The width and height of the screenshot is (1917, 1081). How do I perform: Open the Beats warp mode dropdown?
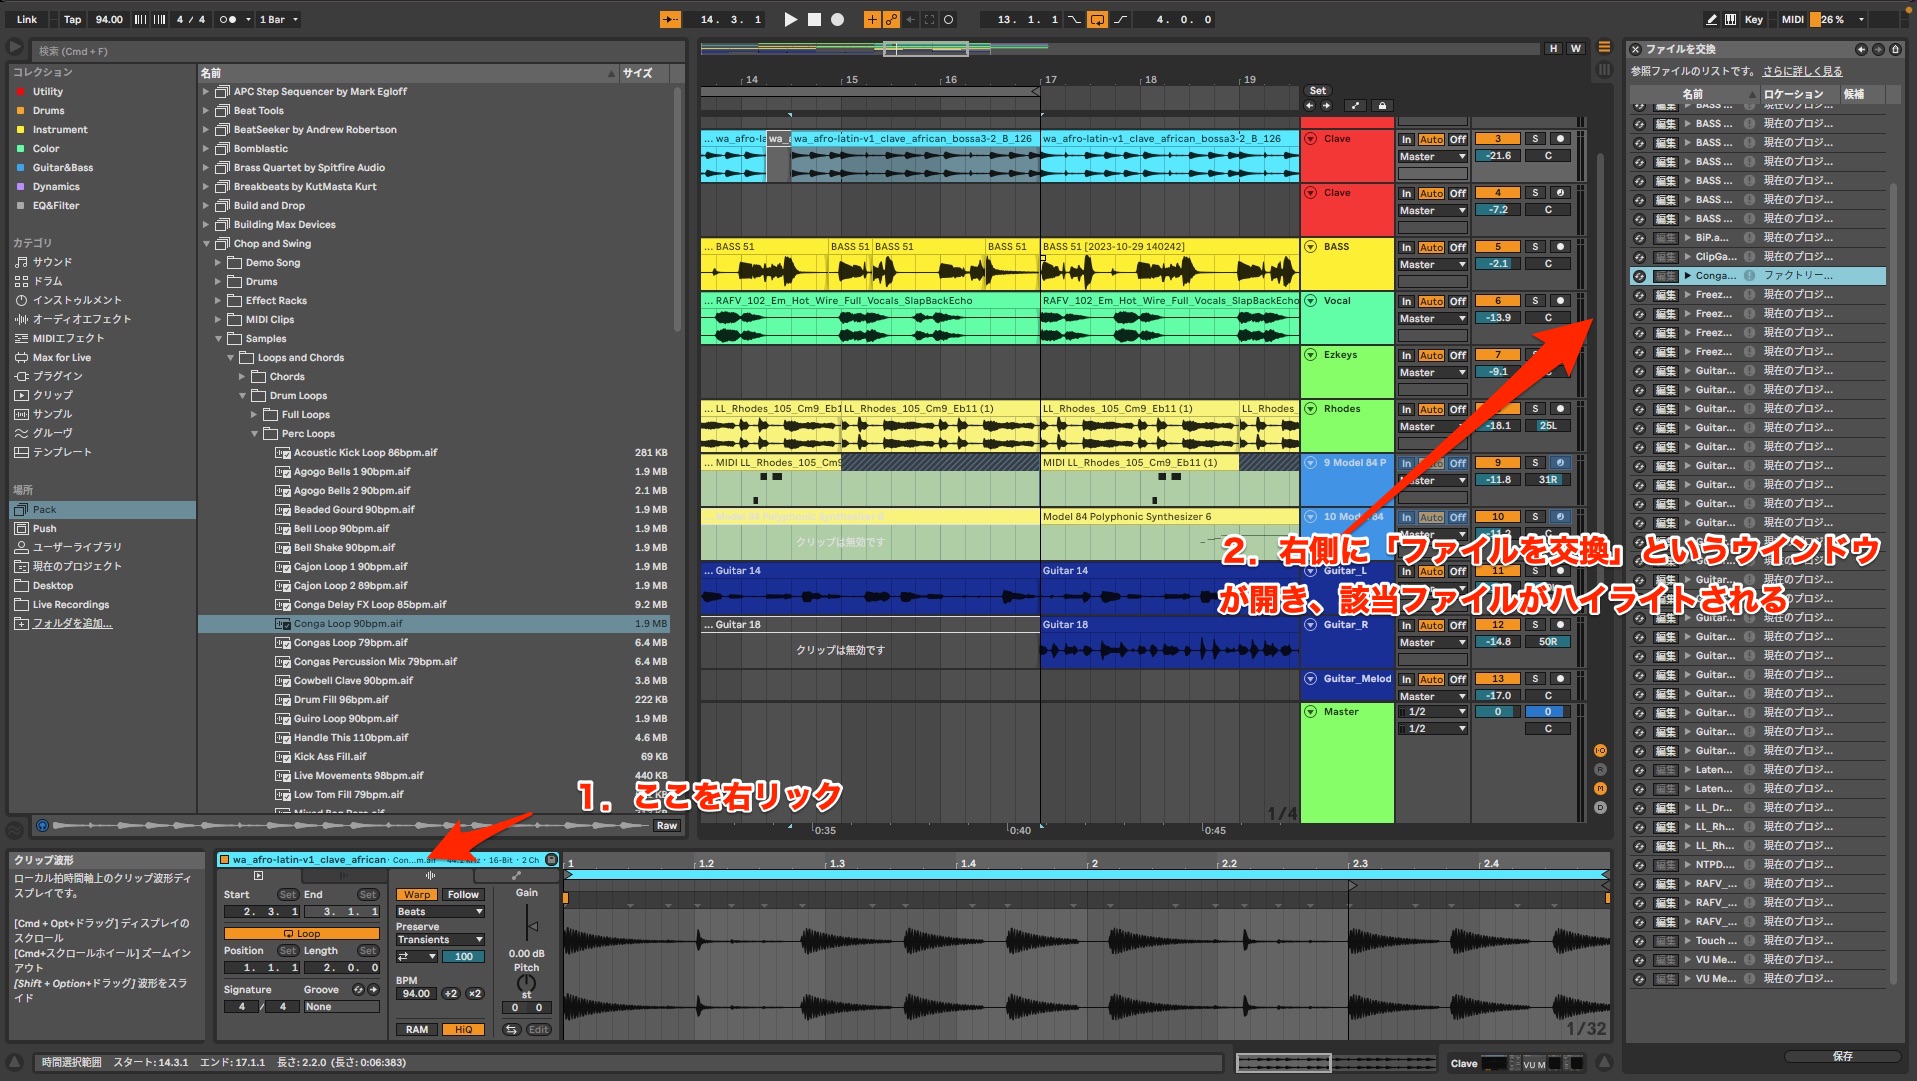(x=440, y=912)
